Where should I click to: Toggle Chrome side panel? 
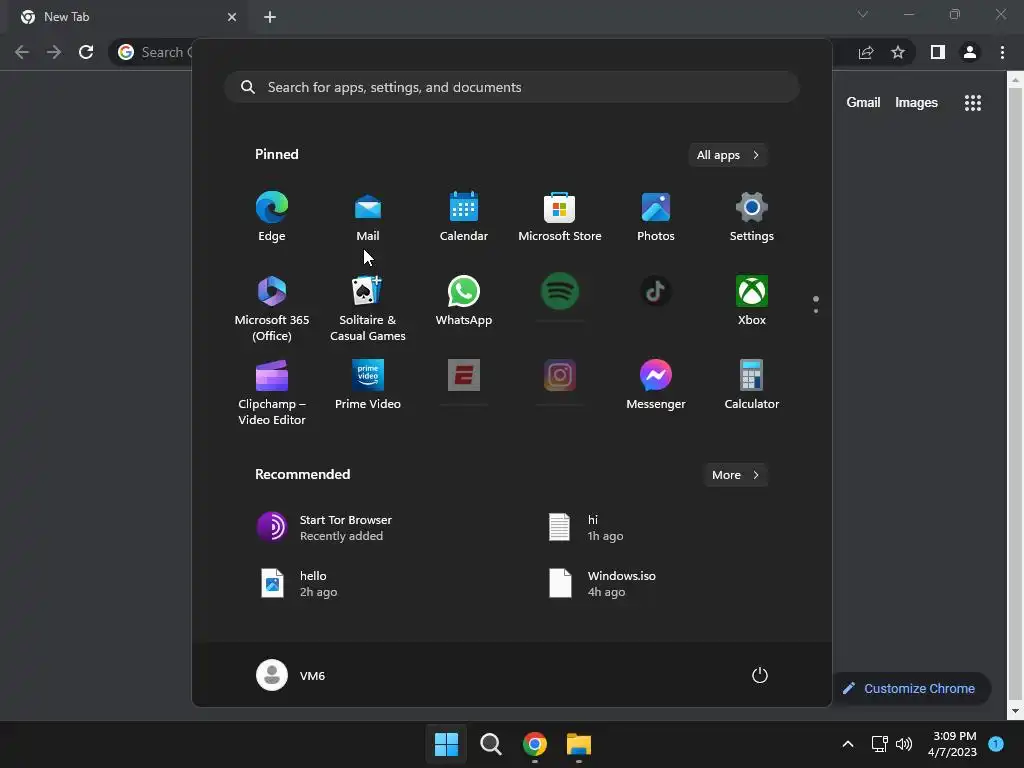[x=938, y=52]
